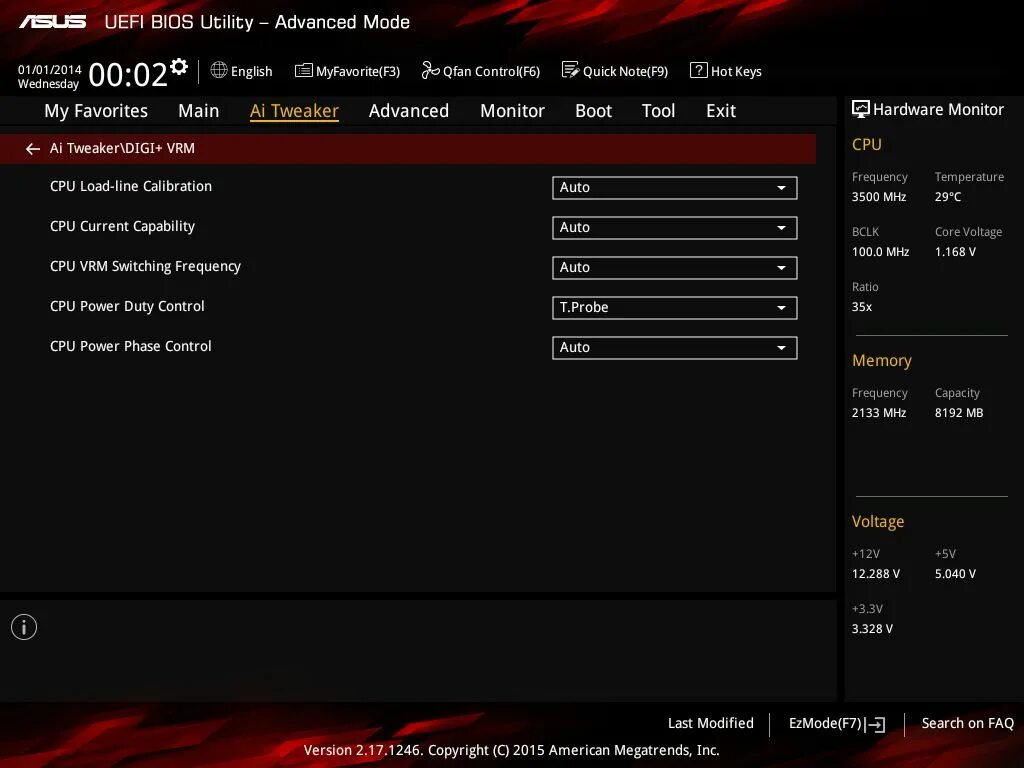The width and height of the screenshot is (1024, 768).
Task: Click the MyFavorite(F3) icon
Action: pos(347,71)
